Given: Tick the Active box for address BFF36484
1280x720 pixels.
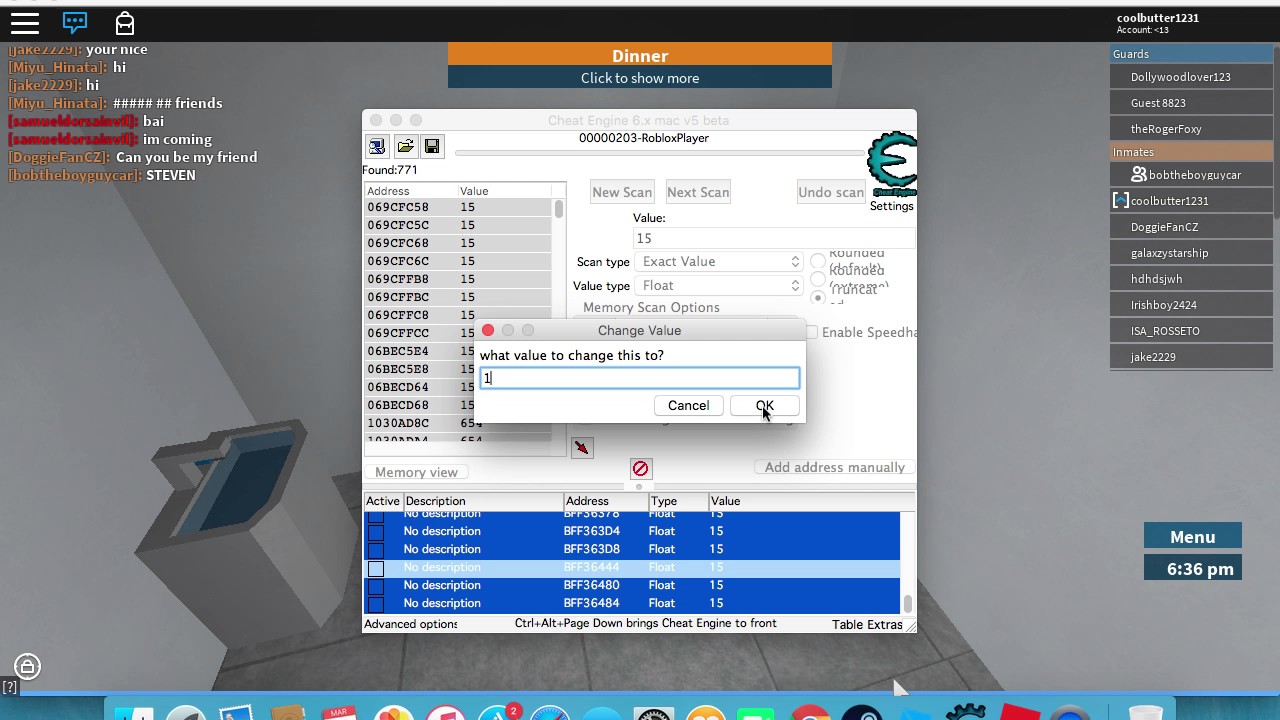Looking at the screenshot, I should tap(376, 604).
